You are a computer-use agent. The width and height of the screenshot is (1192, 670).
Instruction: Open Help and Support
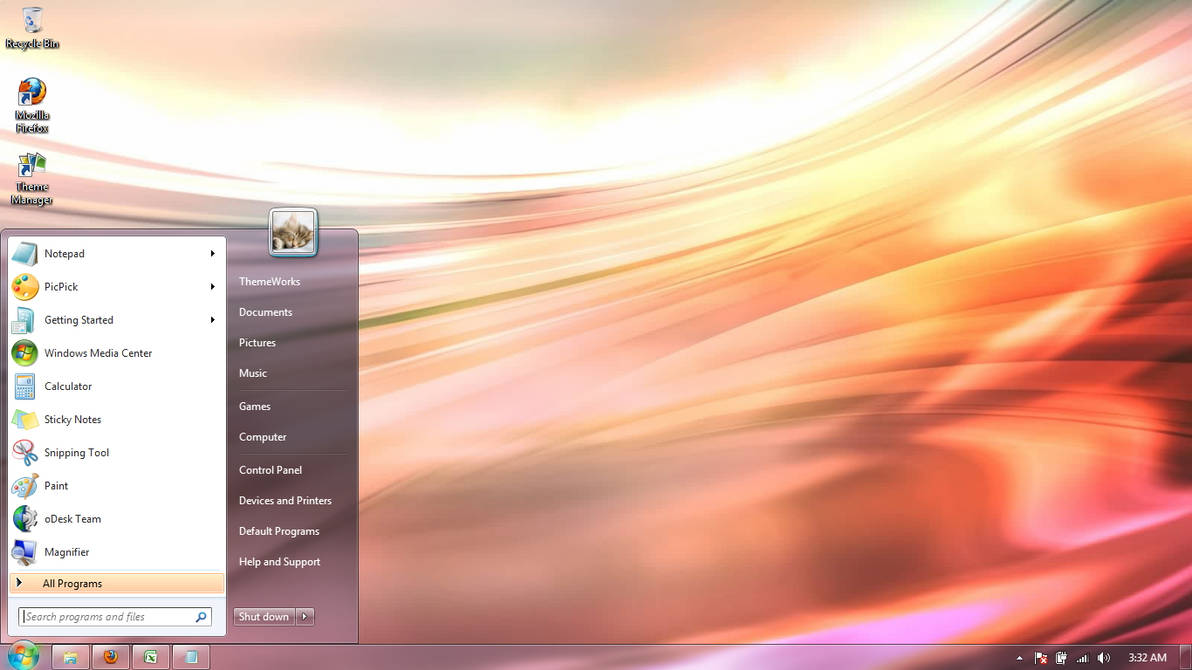coord(279,562)
